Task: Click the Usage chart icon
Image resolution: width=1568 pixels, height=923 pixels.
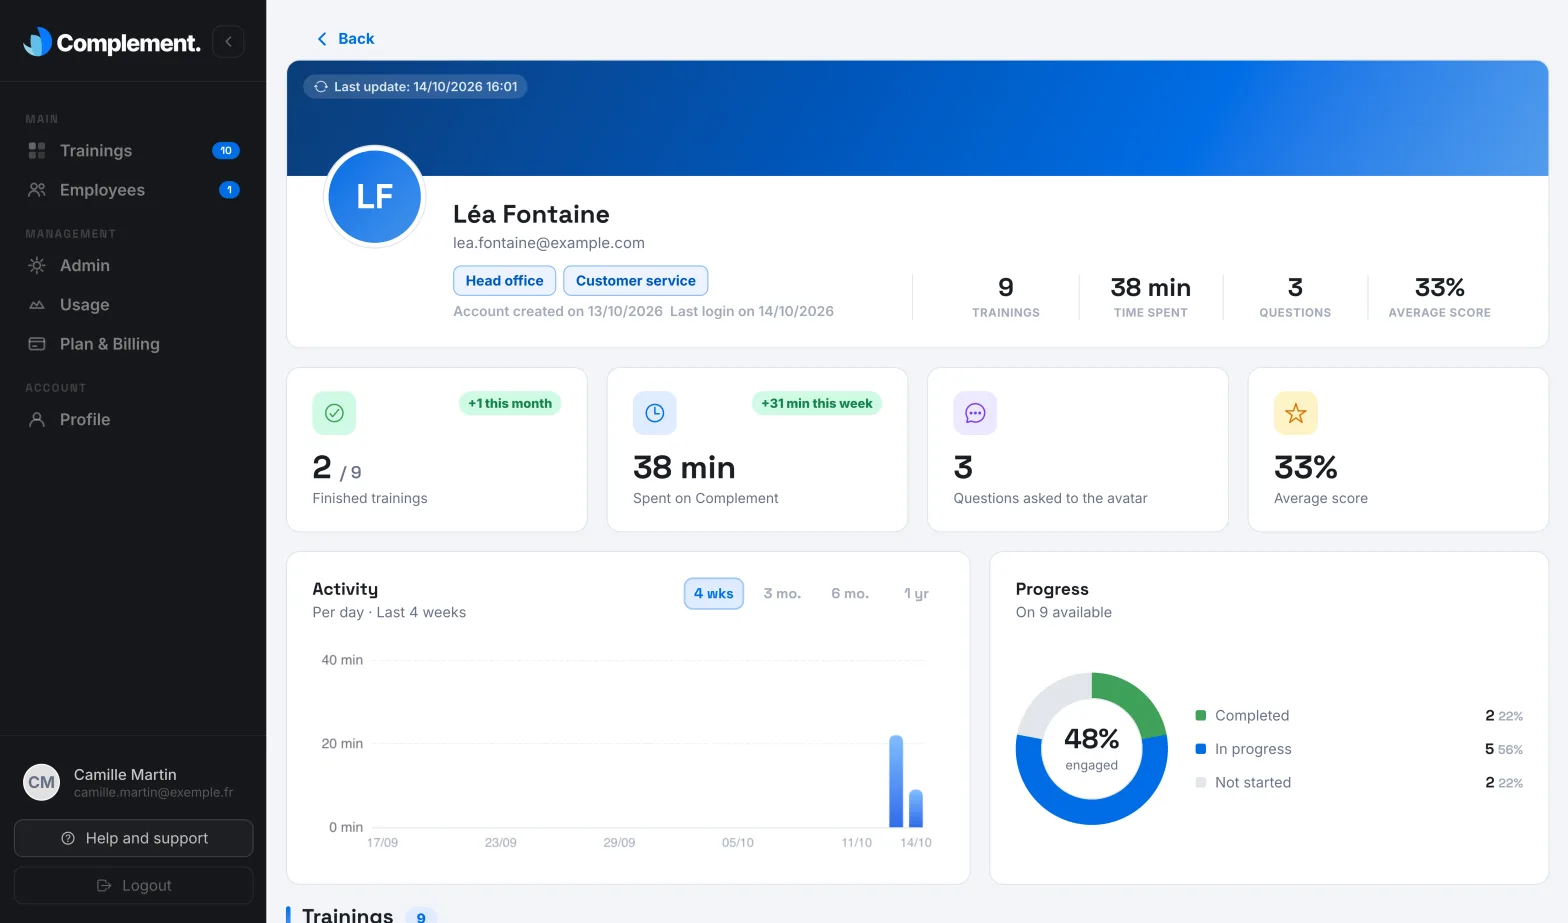Action: (x=37, y=305)
